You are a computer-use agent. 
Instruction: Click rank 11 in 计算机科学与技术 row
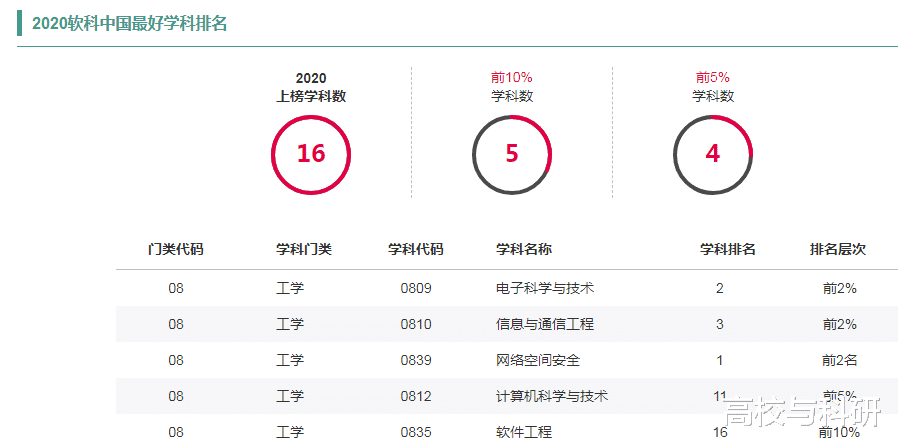(x=720, y=396)
